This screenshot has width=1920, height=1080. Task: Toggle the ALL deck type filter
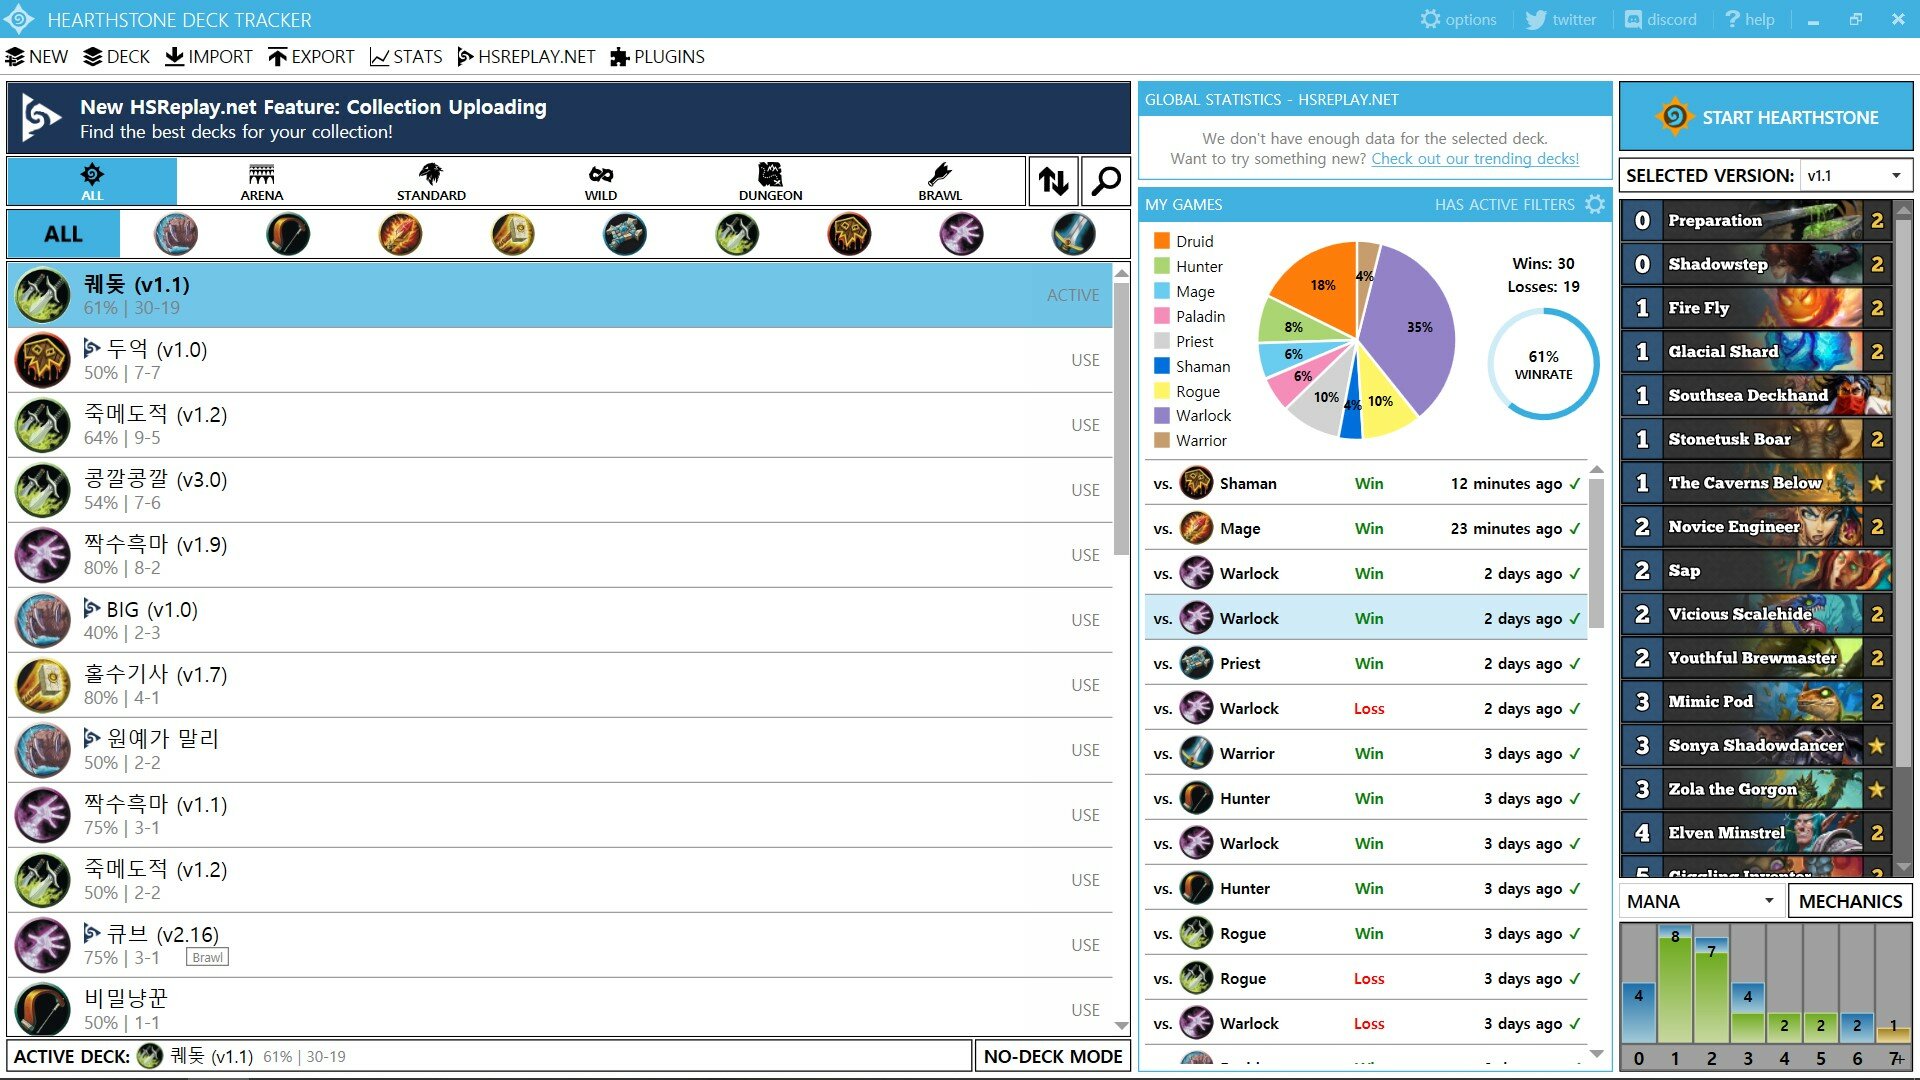point(92,181)
